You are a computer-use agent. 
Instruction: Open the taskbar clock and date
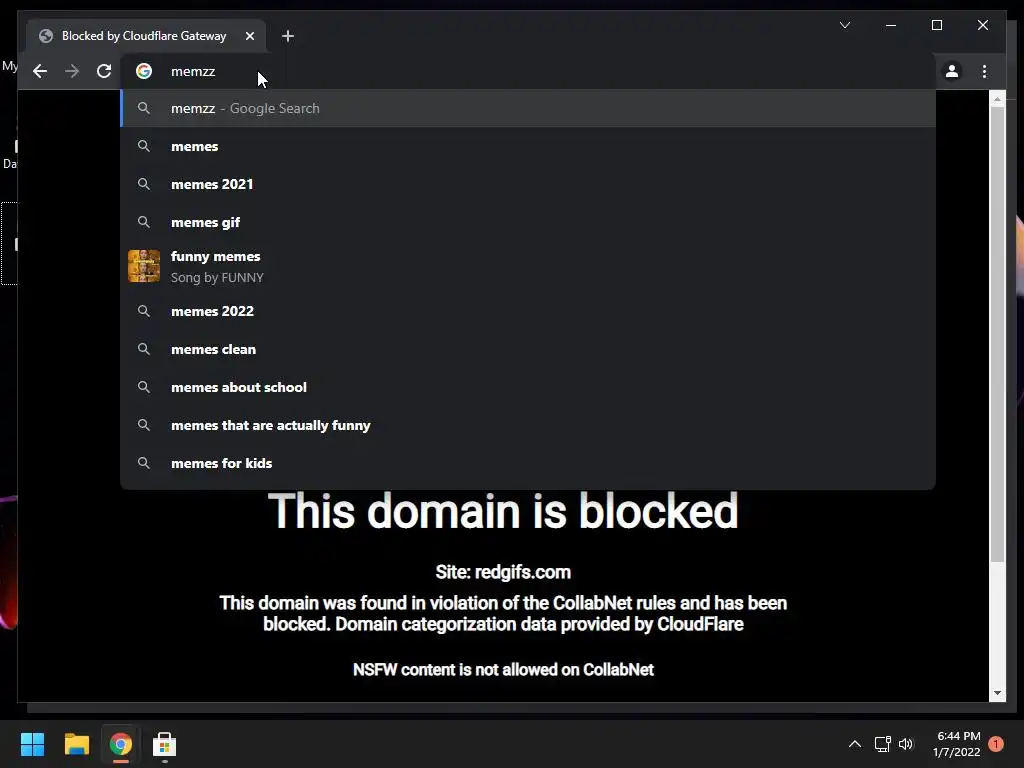[x=957, y=744]
